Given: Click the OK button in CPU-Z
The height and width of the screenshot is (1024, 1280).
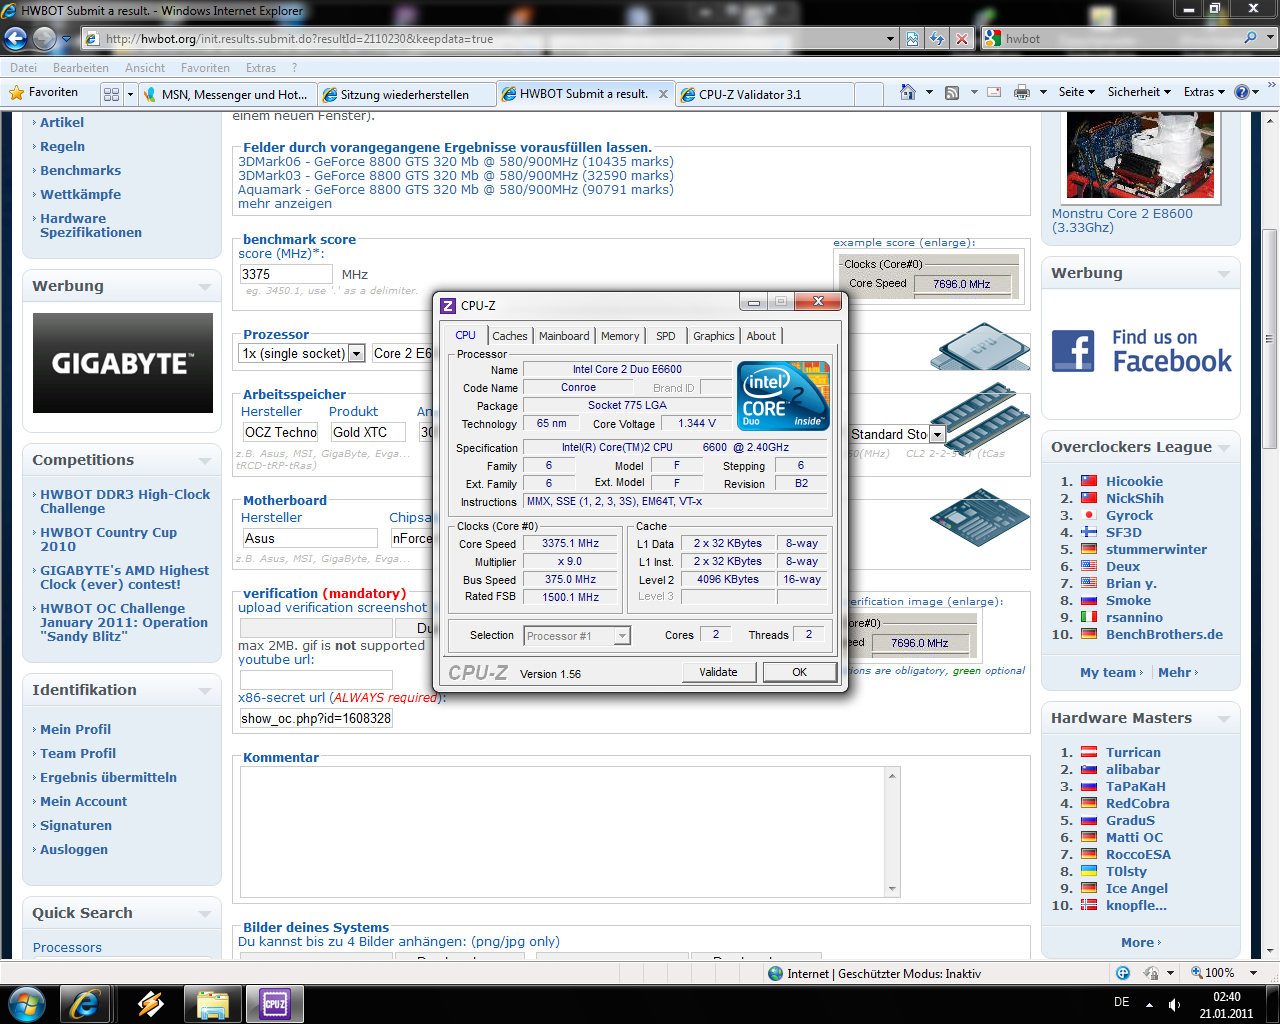Looking at the screenshot, I should (800, 672).
